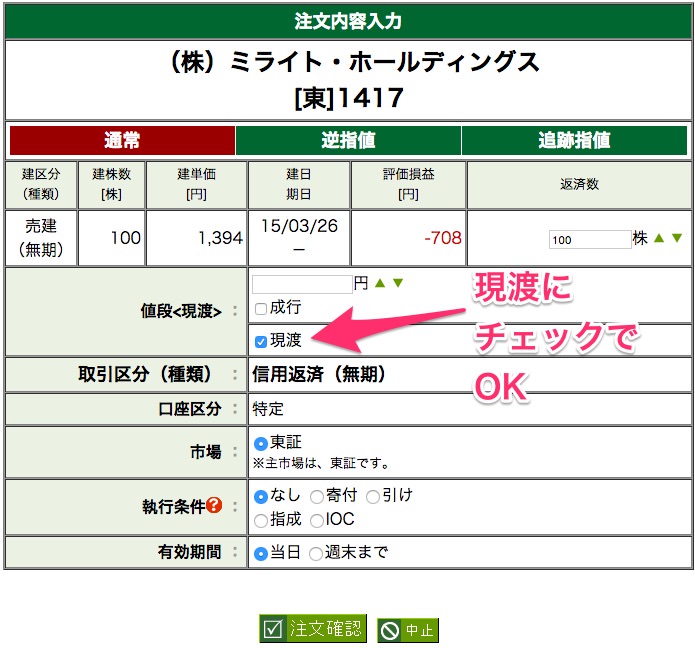
Task: Click the 市場 row label
Action: click(x=206, y=453)
